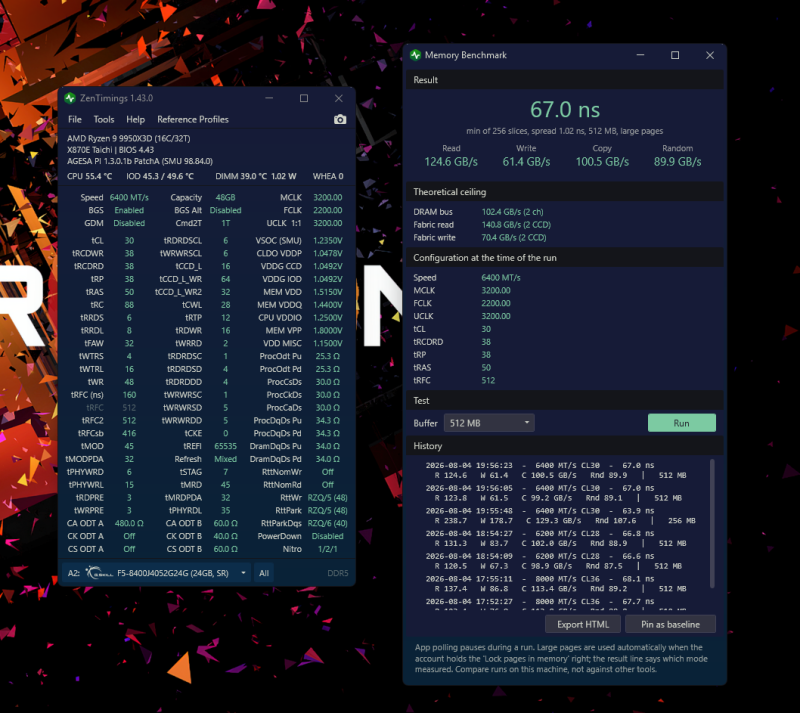Click the 6400 MT/s Speed value in ZenTimings
This screenshot has height=713, width=800.
(x=129, y=198)
